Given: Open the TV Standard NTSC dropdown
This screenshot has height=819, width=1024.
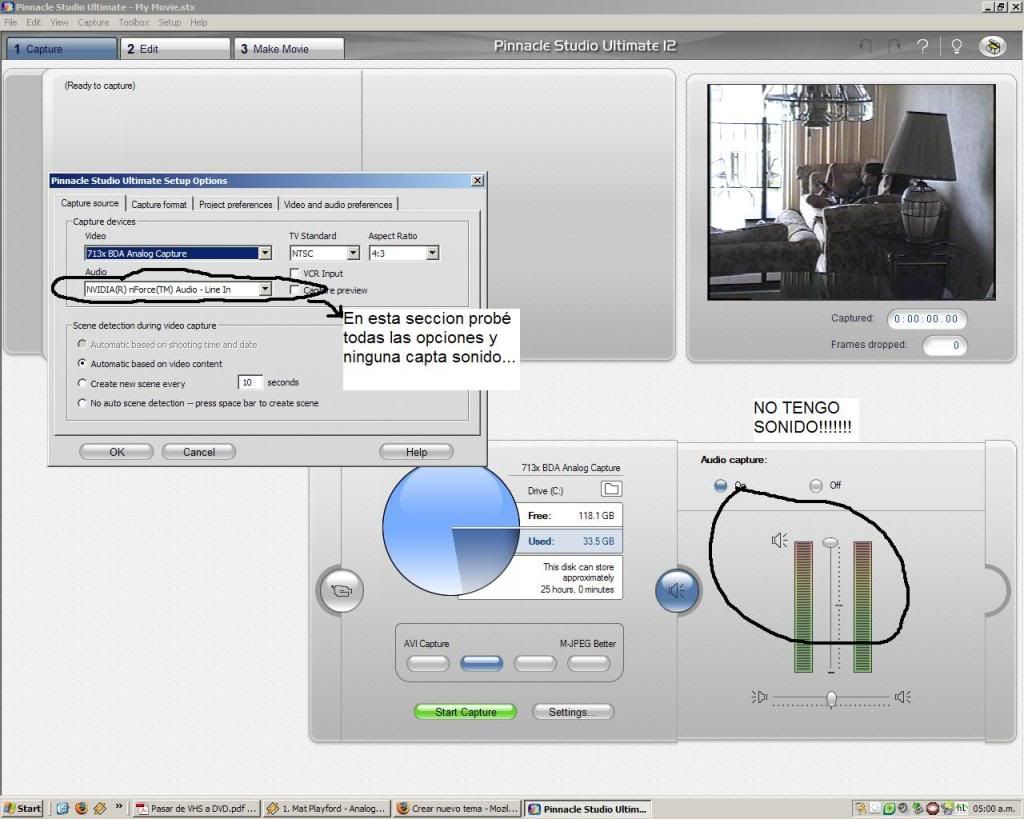Looking at the screenshot, I should tap(353, 253).
